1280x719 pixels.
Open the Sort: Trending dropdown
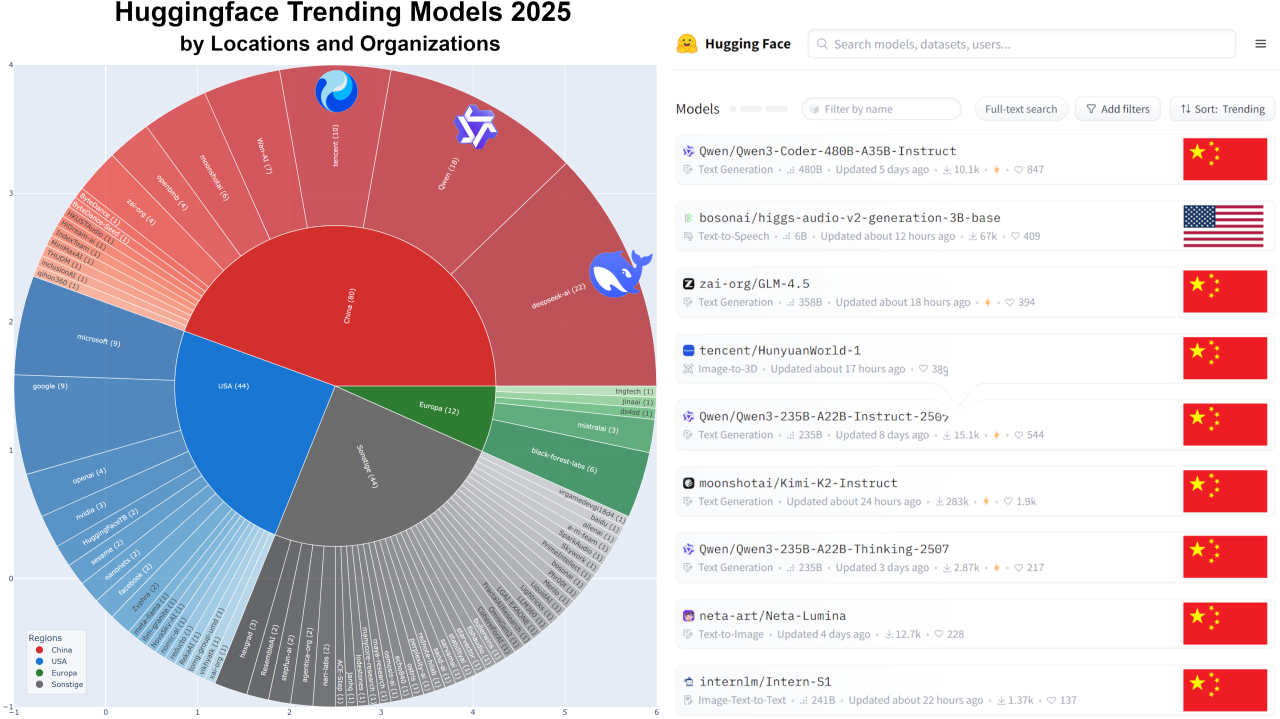tap(1221, 109)
